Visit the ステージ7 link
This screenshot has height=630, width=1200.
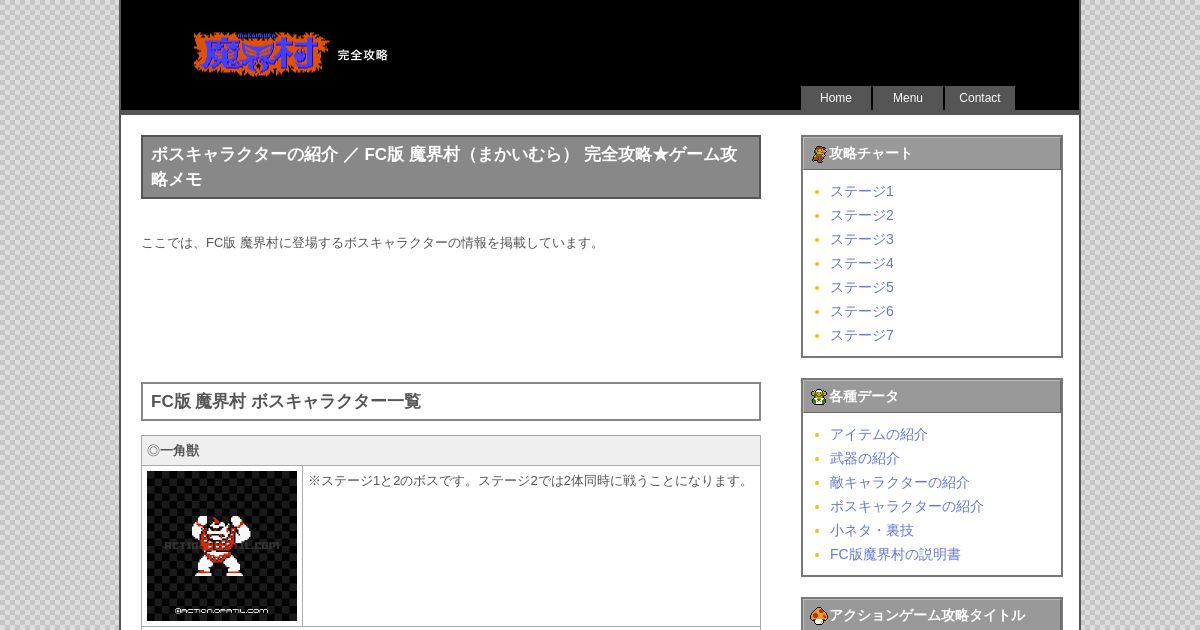(x=862, y=335)
